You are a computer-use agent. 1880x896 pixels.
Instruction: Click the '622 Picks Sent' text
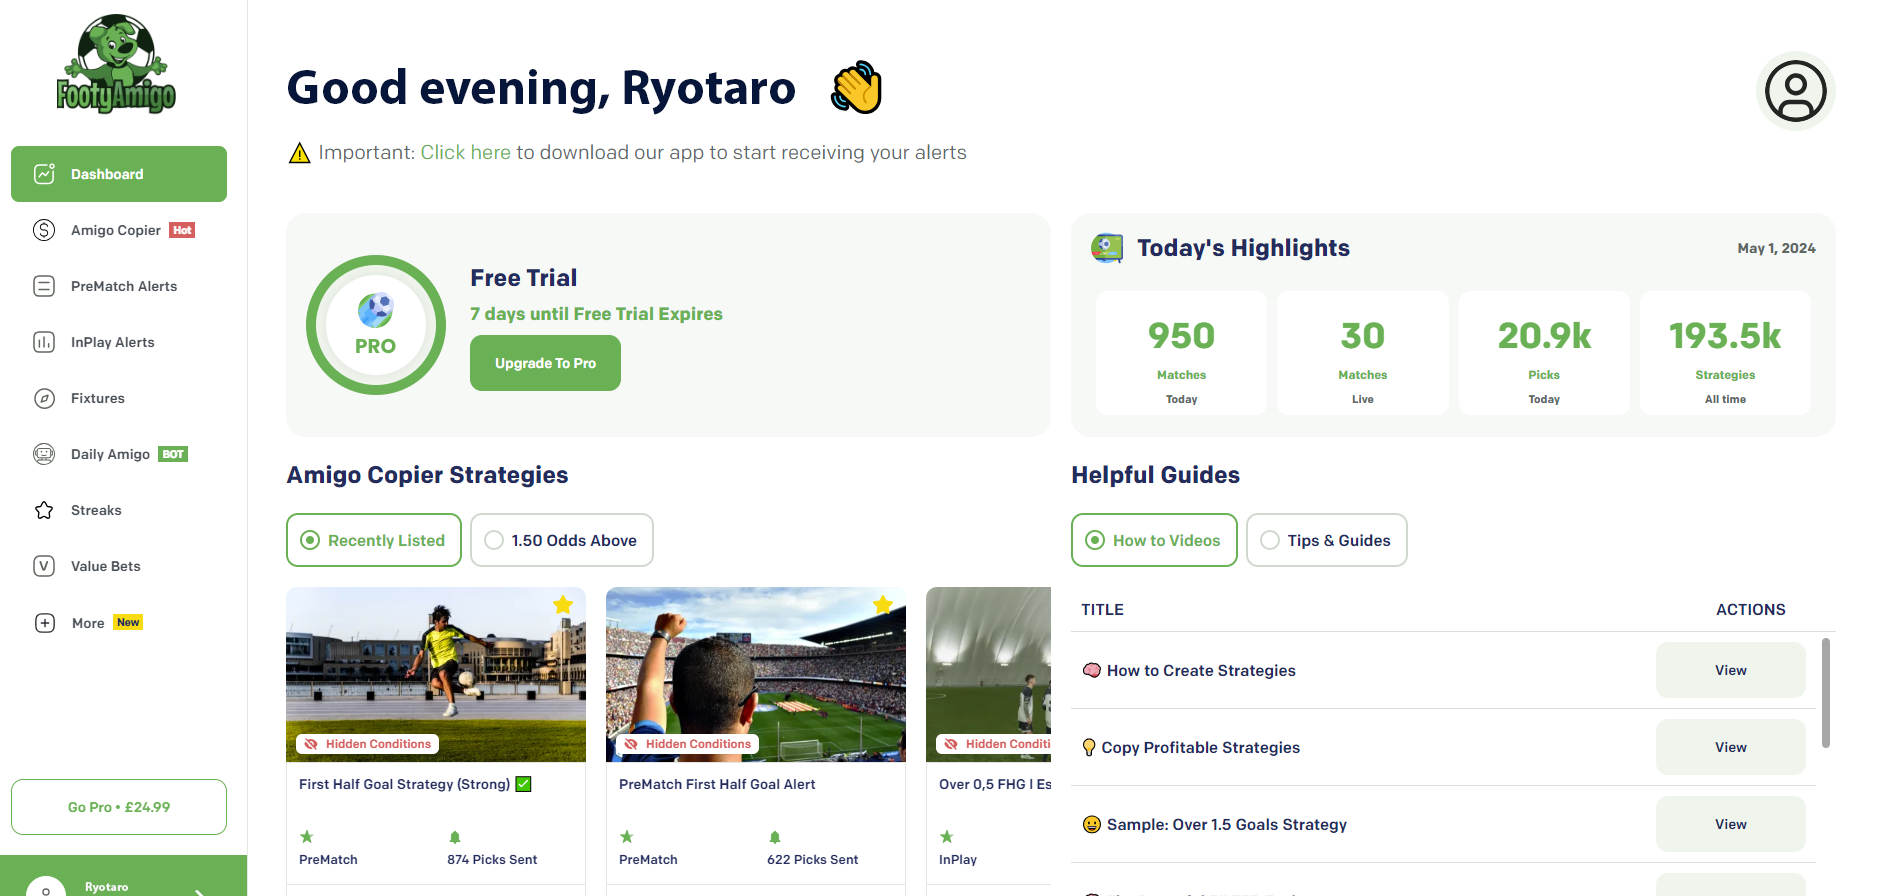click(x=812, y=859)
